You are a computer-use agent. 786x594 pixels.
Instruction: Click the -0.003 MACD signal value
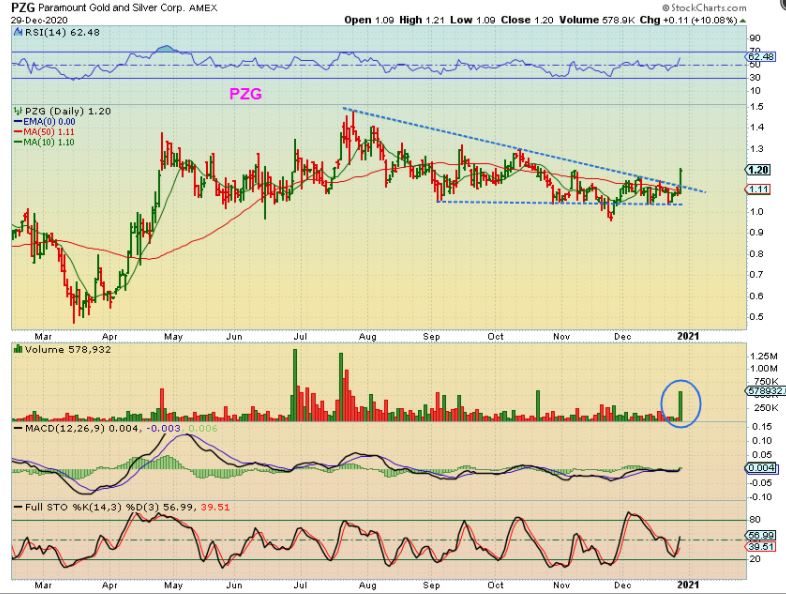tap(163, 429)
